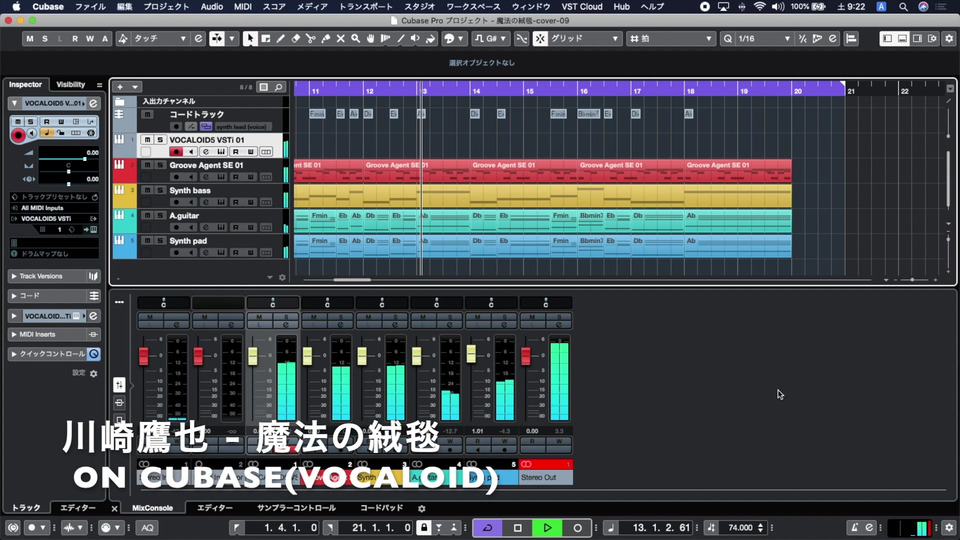The image size is (960, 540).
Task: Select the Draw pencil tool
Action: click(x=280, y=39)
